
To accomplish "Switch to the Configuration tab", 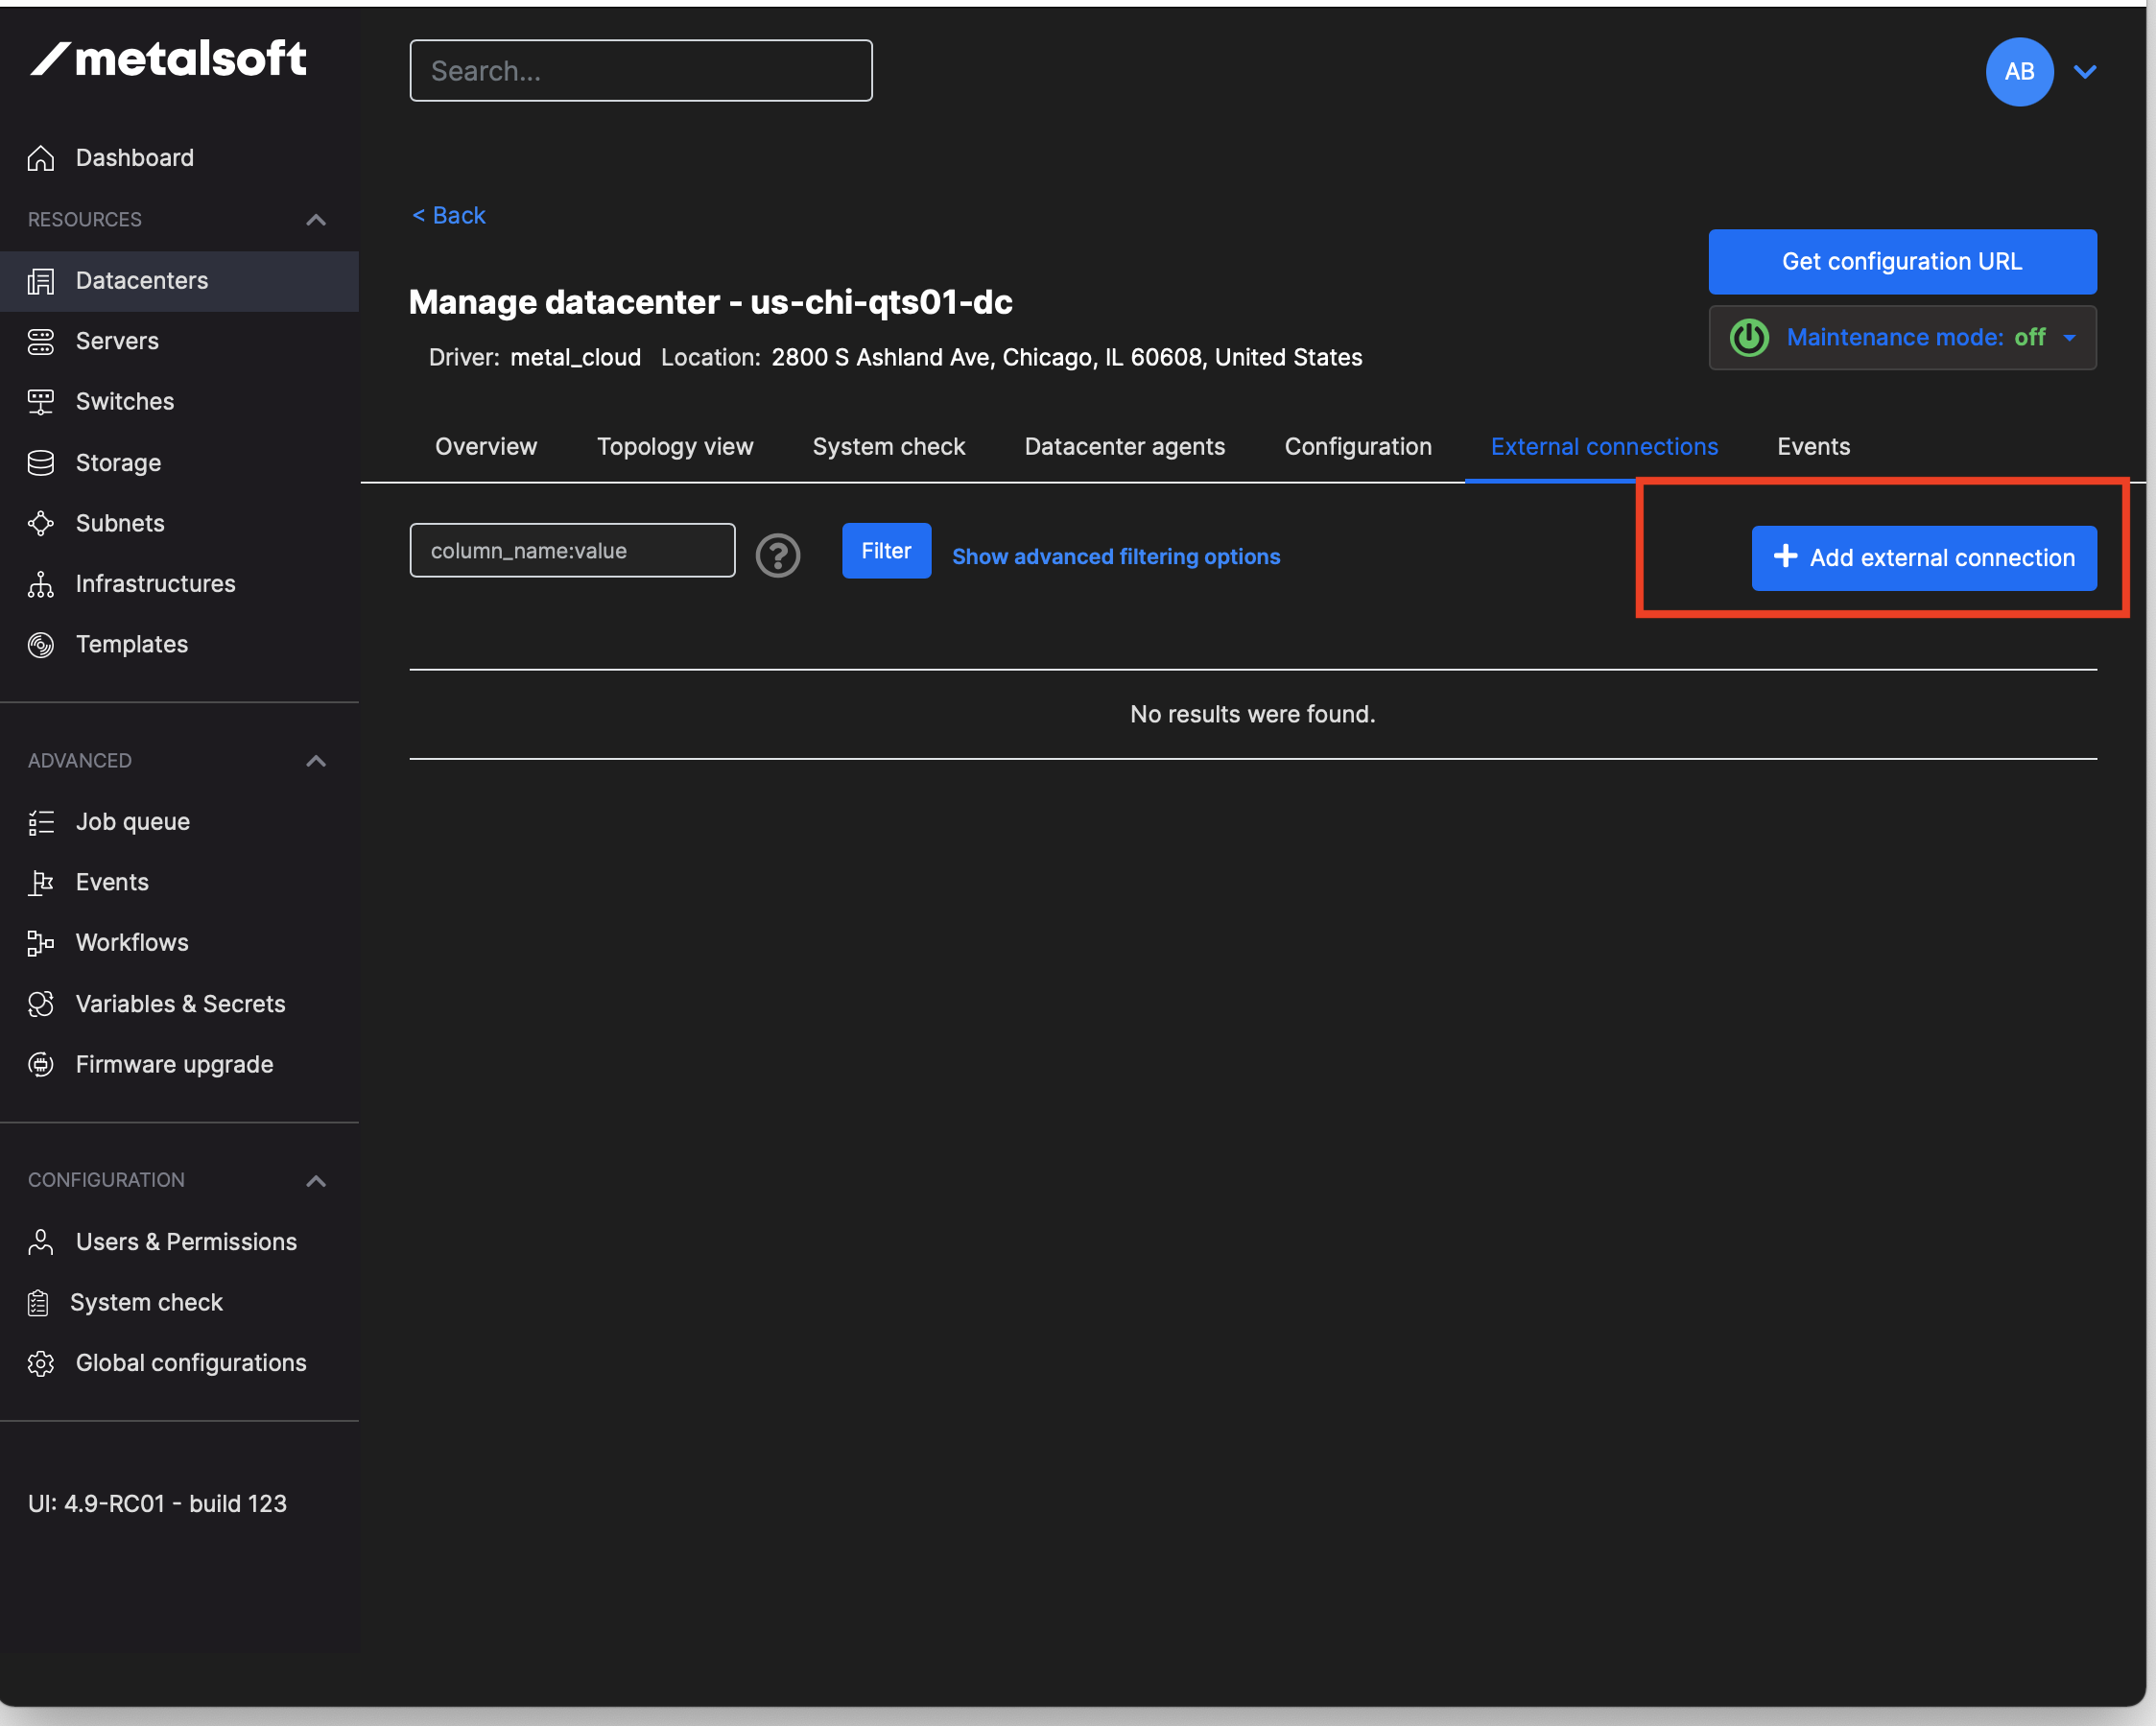I will 1358,447.
